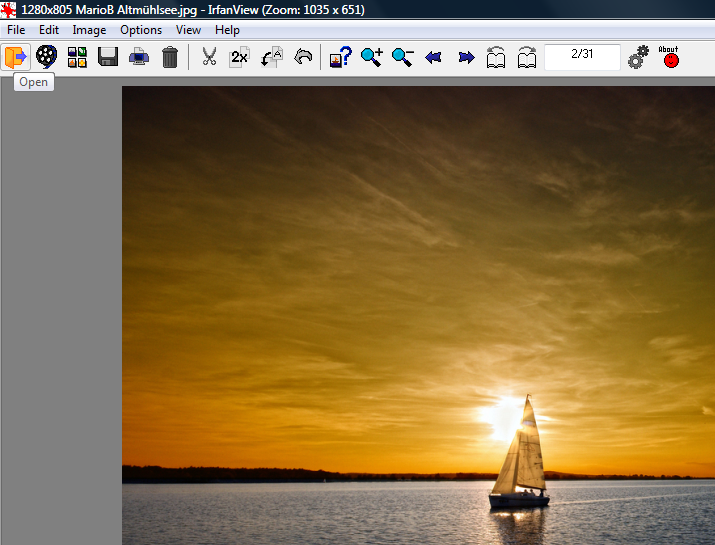Screen dimensions: 715x545
Task: Click the 2/31 image counter field
Action: click(x=582, y=56)
